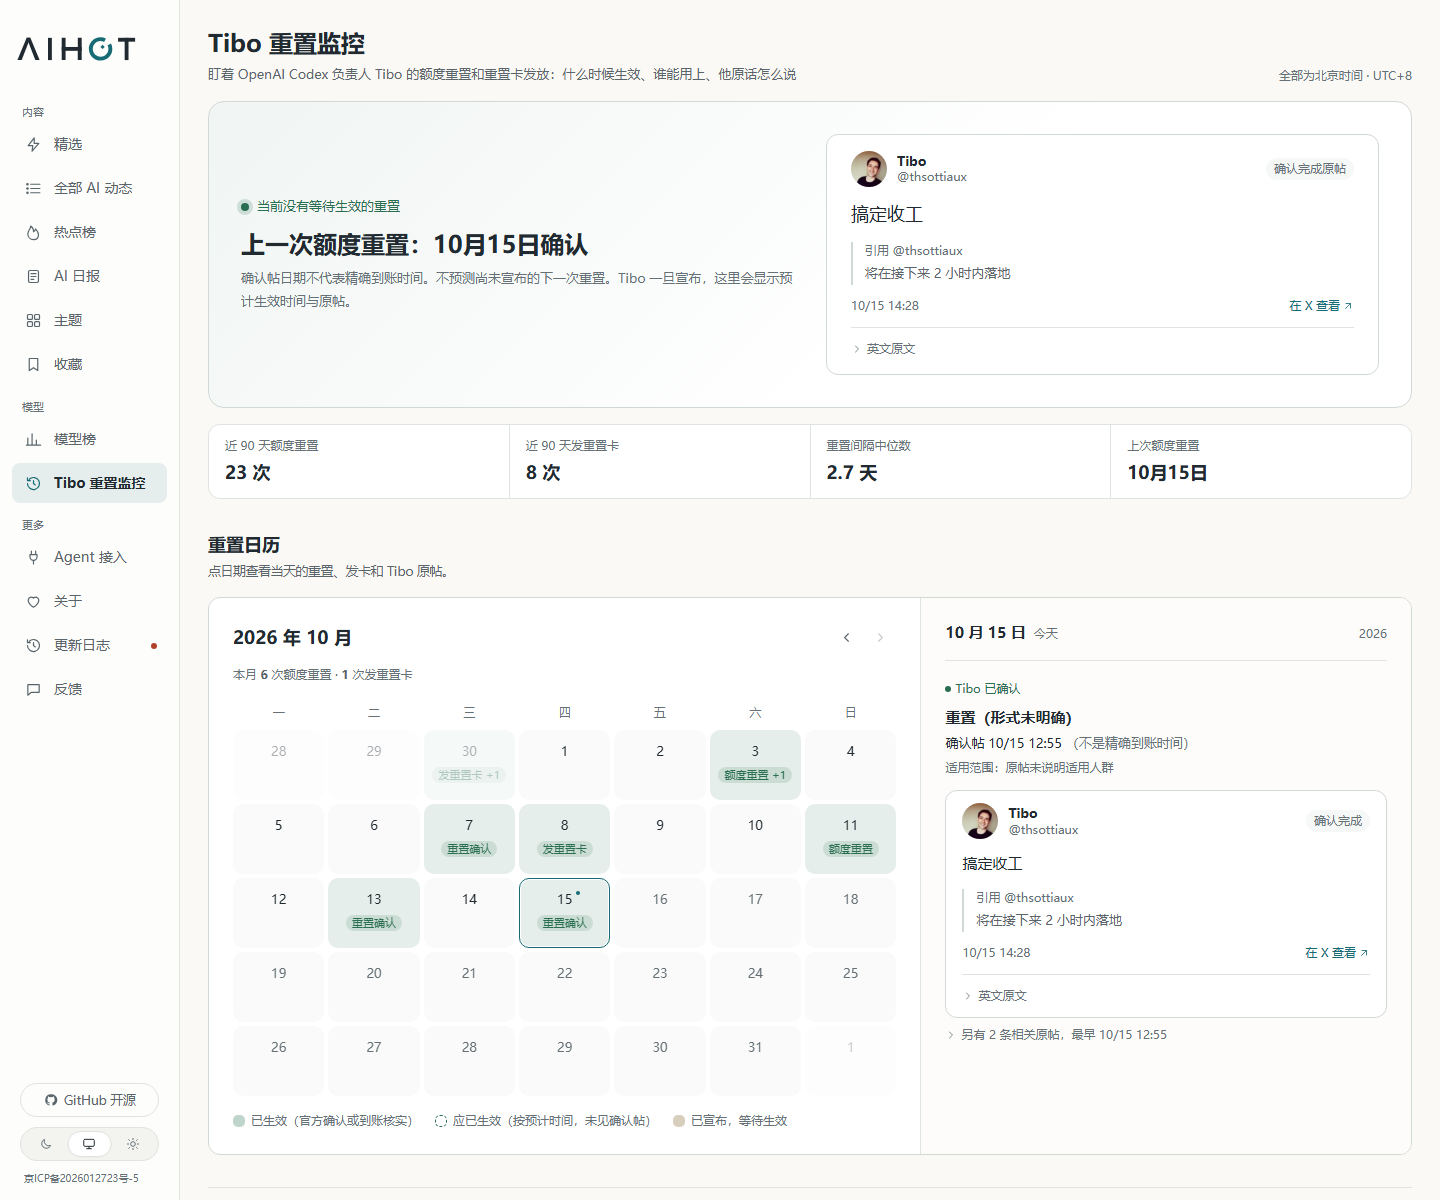The width and height of the screenshot is (1440, 1200).
Task: Select system theme monitor toggle
Action: 89,1144
